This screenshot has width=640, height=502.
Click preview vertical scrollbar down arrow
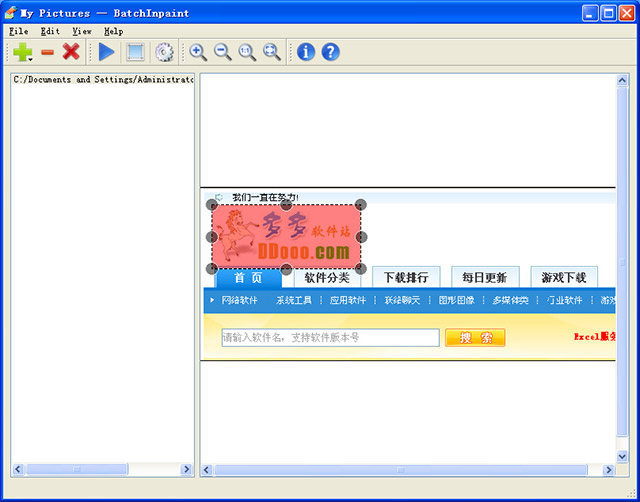point(622,456)
